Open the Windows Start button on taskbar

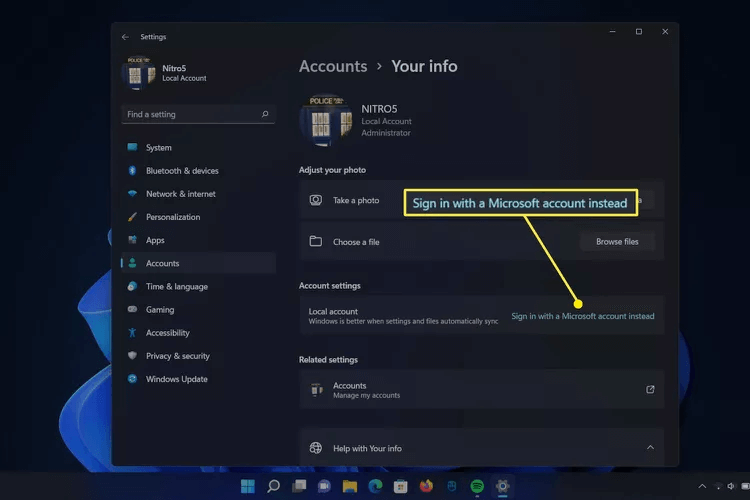pos(248,486)
